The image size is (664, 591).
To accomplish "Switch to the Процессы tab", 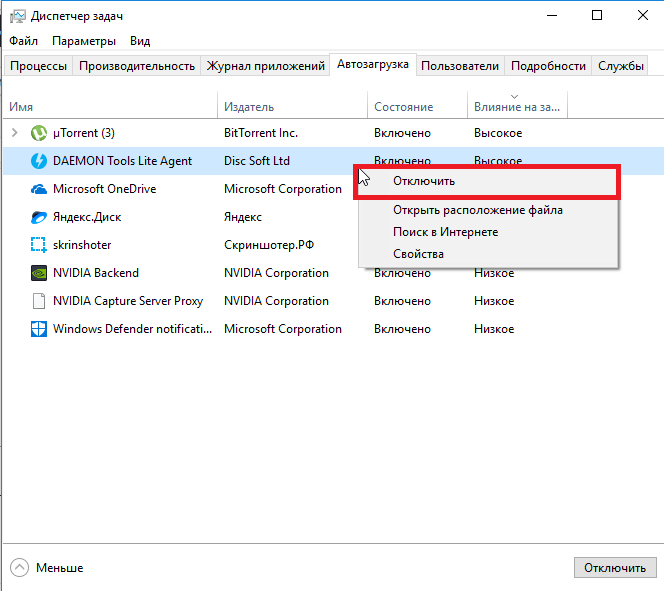I will click(38, 66).
